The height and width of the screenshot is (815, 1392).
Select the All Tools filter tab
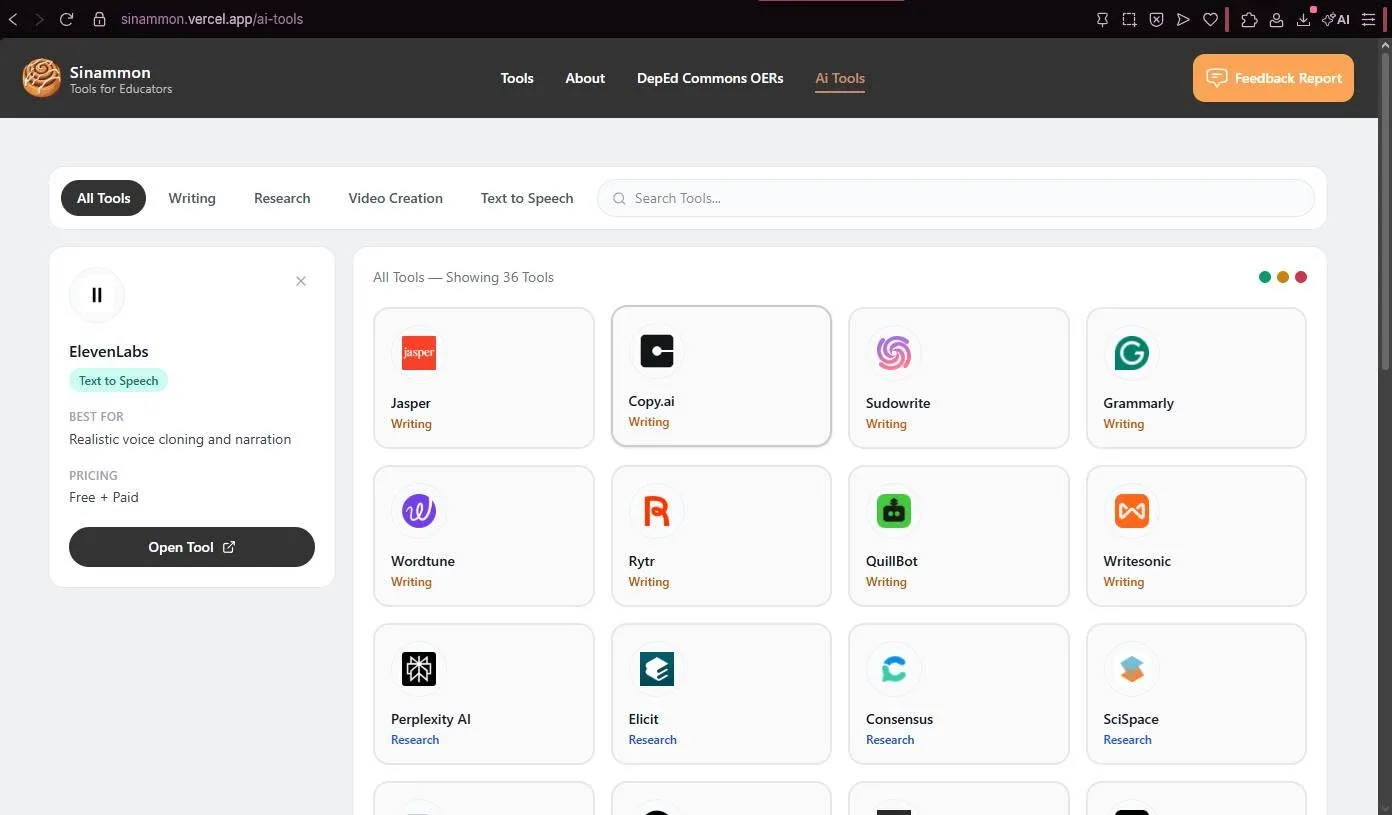click(x=104, y=198)
